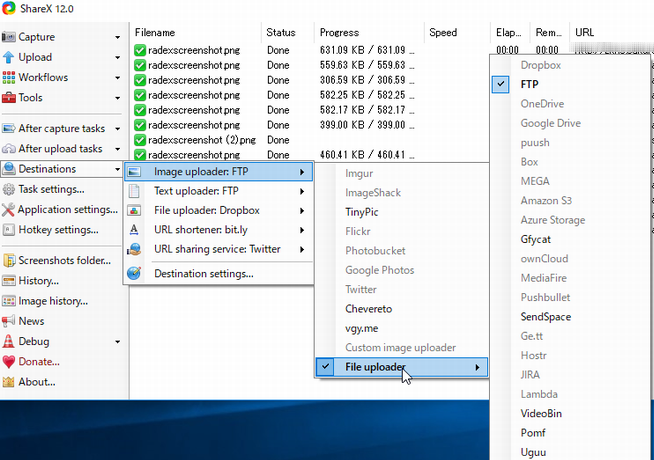Click the Destination settings globe icon
This screenshot has height=460, width=654.
pyautogui.click(x=134, y=274)
